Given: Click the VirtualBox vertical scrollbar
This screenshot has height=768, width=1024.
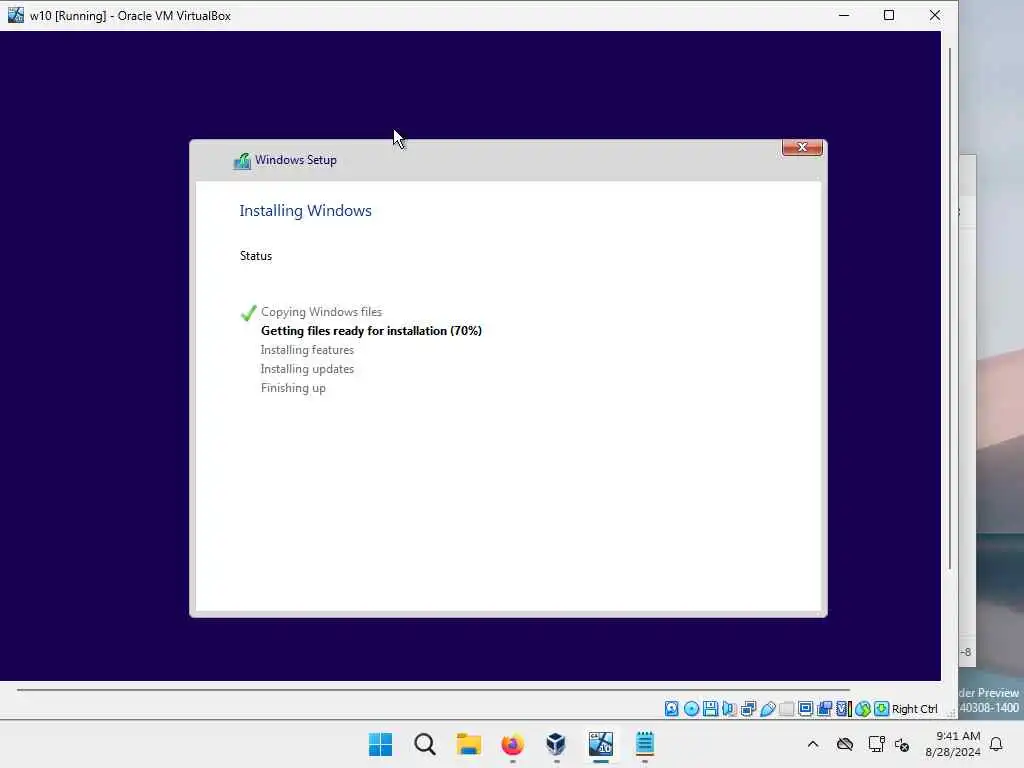Looking at the screenshot, I should 950,307.
